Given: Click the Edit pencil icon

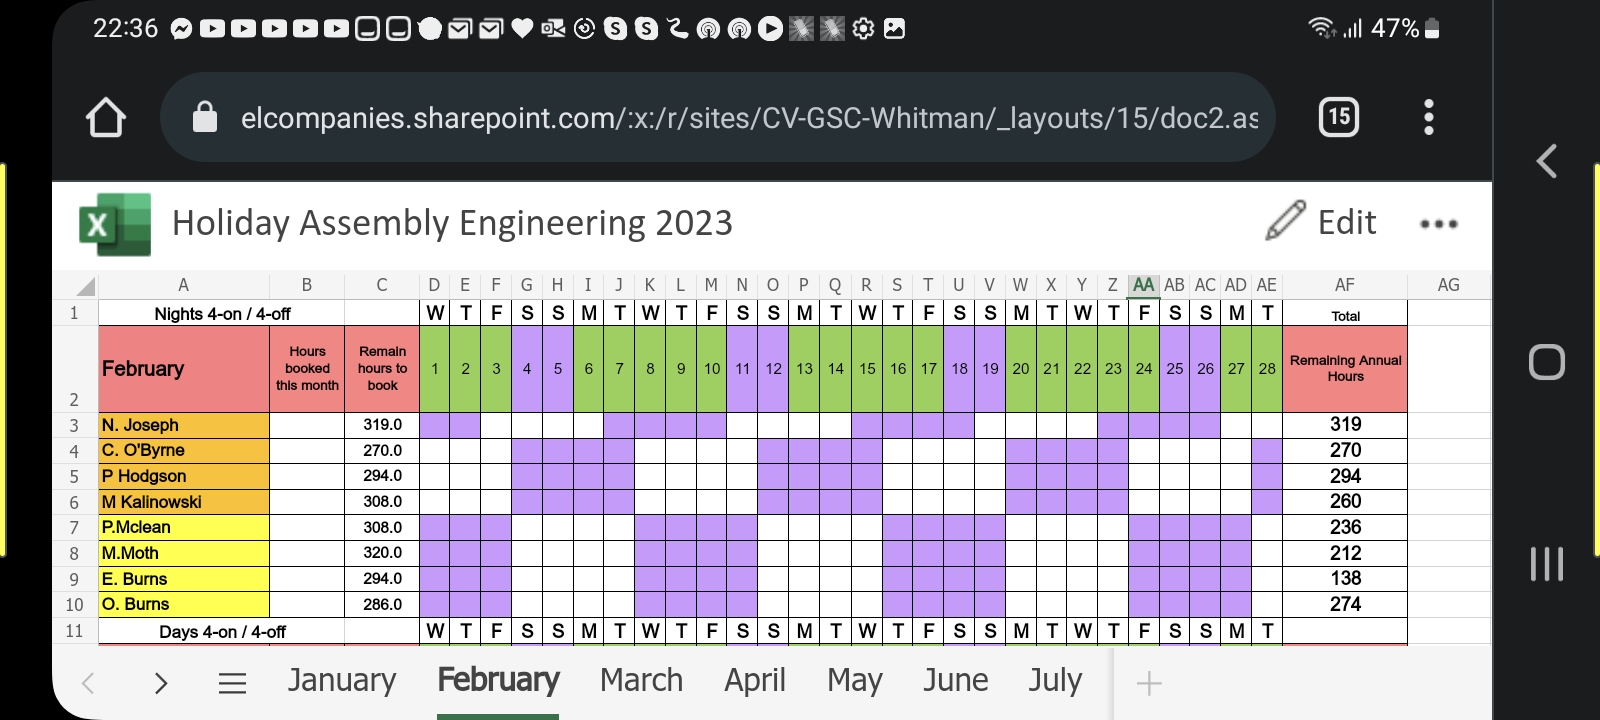Looking at the screenshot, I should point(1285,221).
